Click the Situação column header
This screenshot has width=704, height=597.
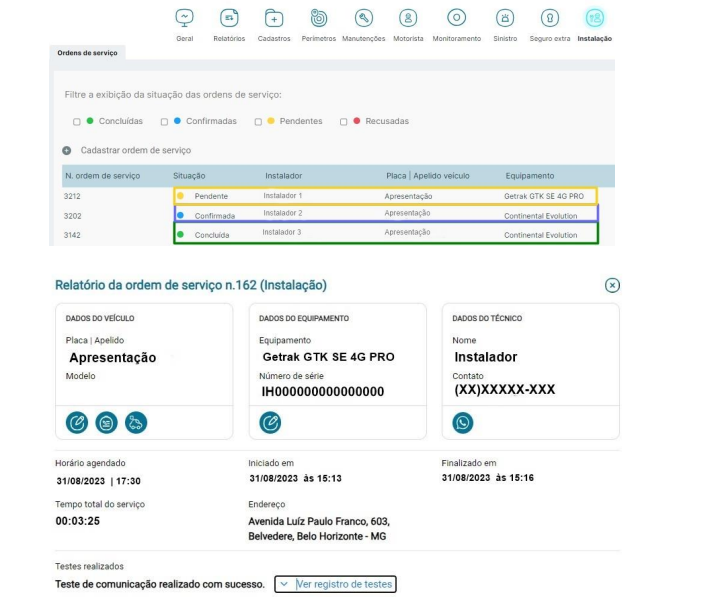pyautogui.click(x=189, y=176)
